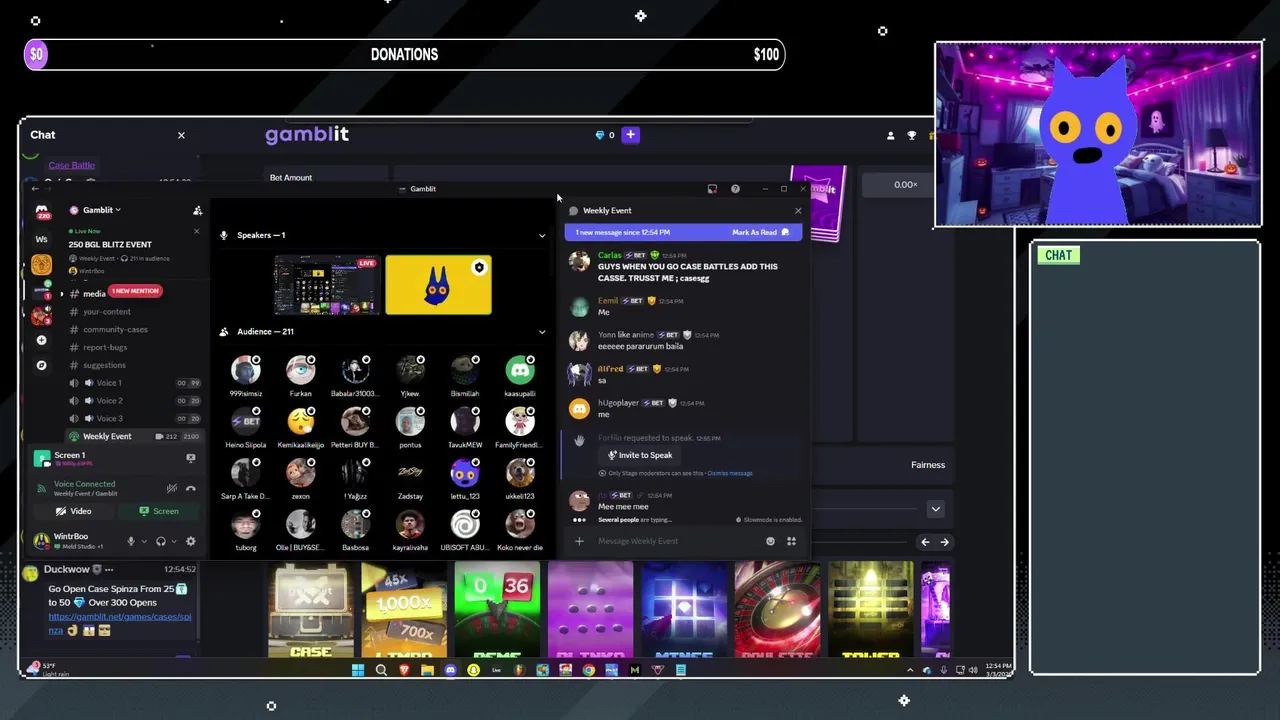This screenshot has height=720, width=1280.
Task: Click the Gamblit trophy icon
Action: coord(911,135)
